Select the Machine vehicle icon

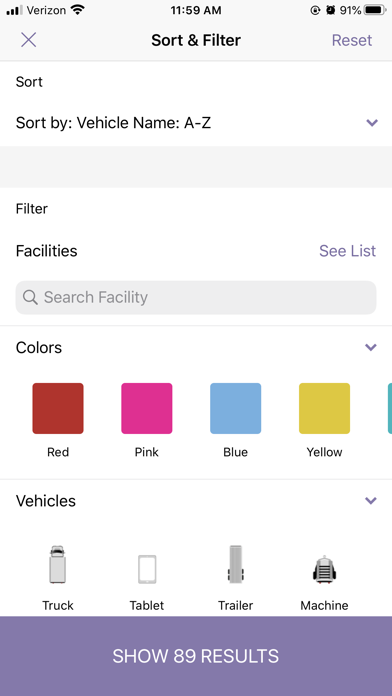tap(324, 569)
